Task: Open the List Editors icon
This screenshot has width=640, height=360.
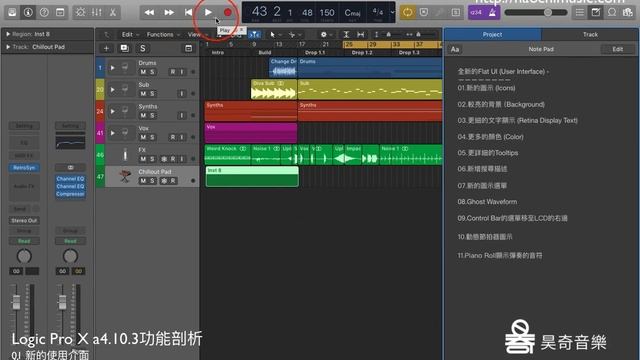Action: [x=580, y=12]
